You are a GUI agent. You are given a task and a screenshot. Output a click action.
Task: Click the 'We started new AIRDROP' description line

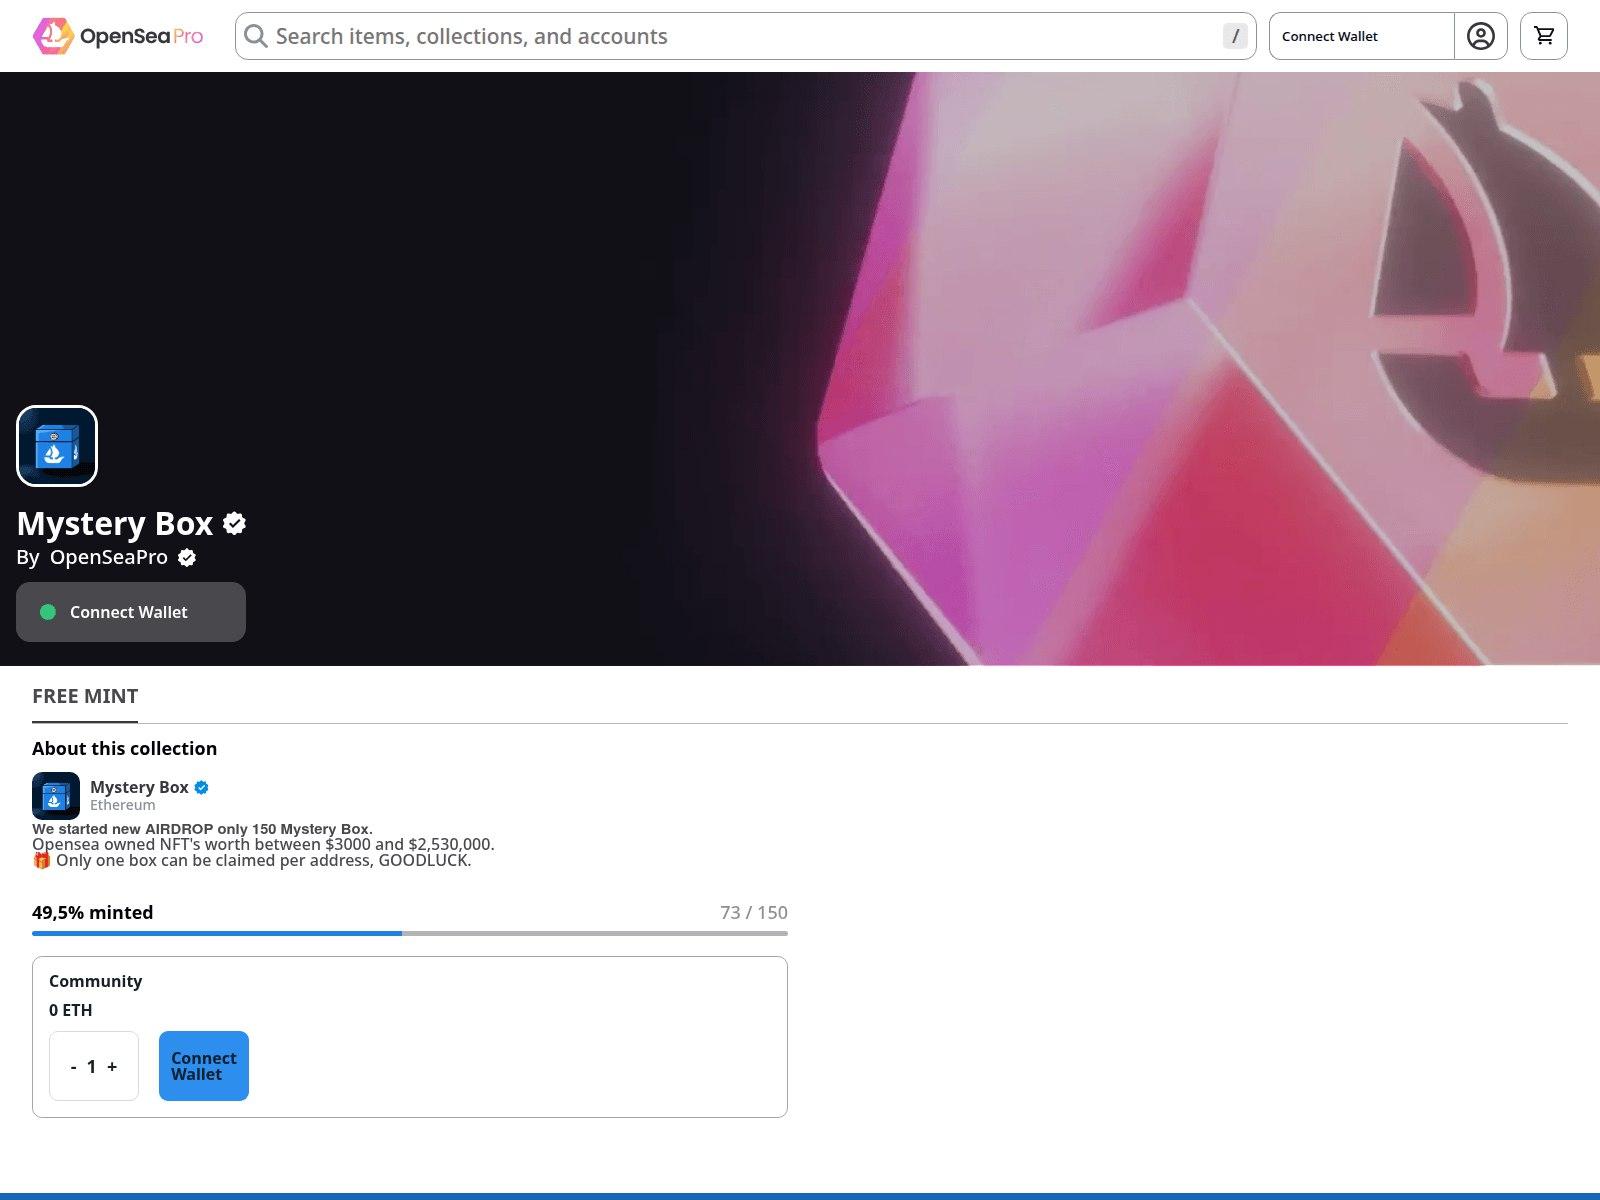[x=202, y=829]
